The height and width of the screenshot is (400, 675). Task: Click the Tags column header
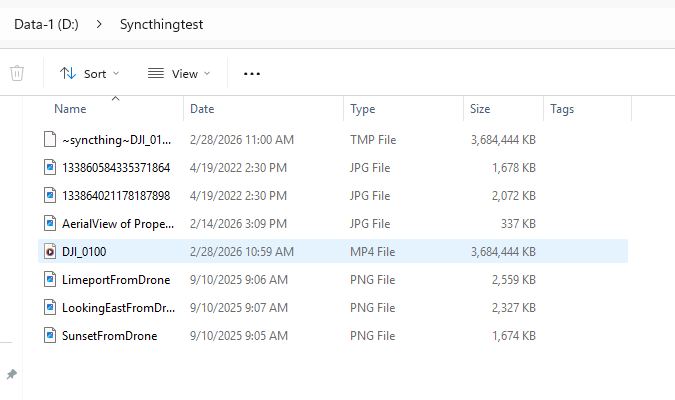pos(562,109)
